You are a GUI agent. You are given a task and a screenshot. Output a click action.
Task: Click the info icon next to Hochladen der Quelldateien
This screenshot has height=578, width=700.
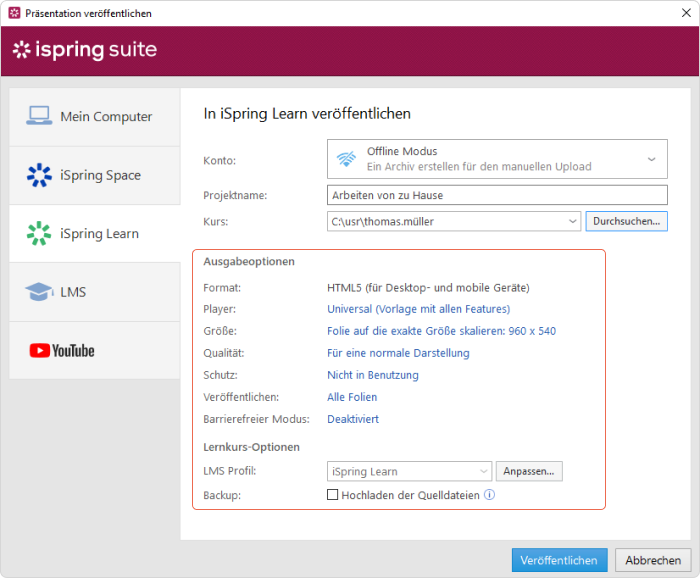(x=489, y=495)
